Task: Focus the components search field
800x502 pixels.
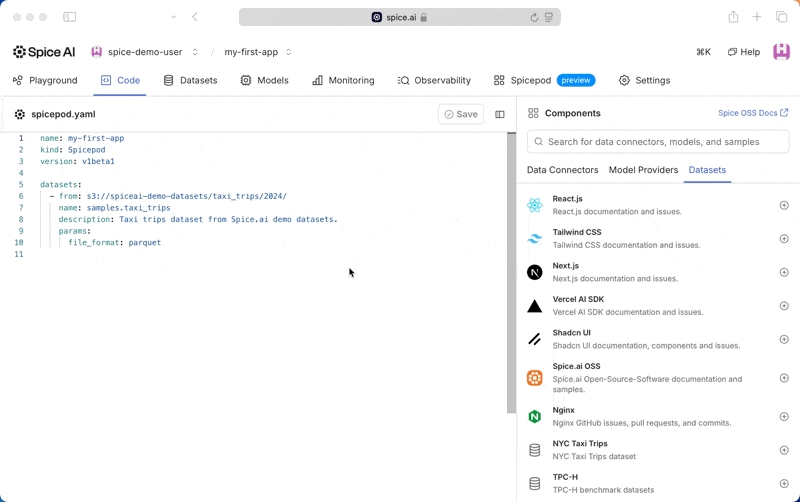Action: (658, 142)
